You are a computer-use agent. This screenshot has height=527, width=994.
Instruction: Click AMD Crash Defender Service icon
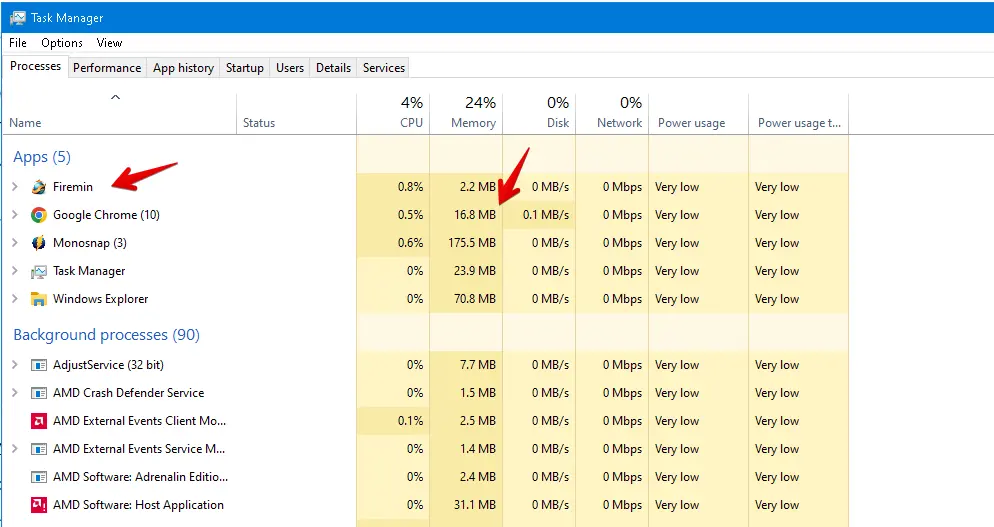(x=39, y=393)
